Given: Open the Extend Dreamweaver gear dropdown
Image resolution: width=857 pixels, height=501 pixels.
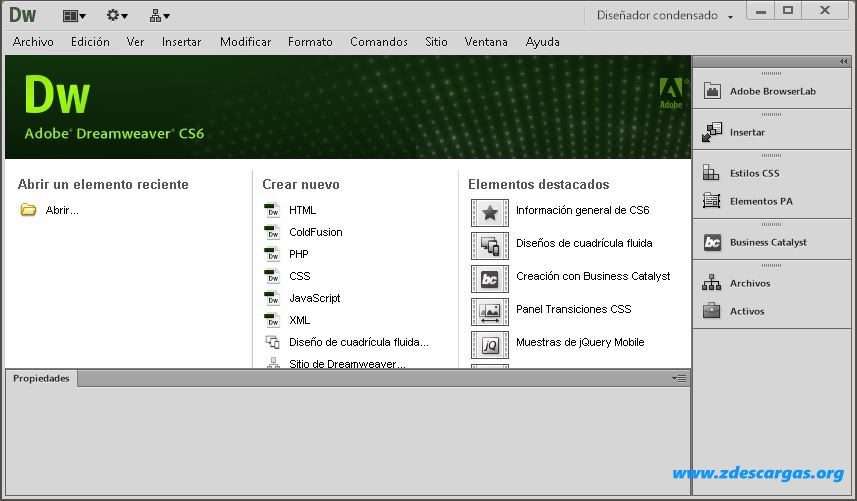Looking at the screenshot, I should click(117, 16).
